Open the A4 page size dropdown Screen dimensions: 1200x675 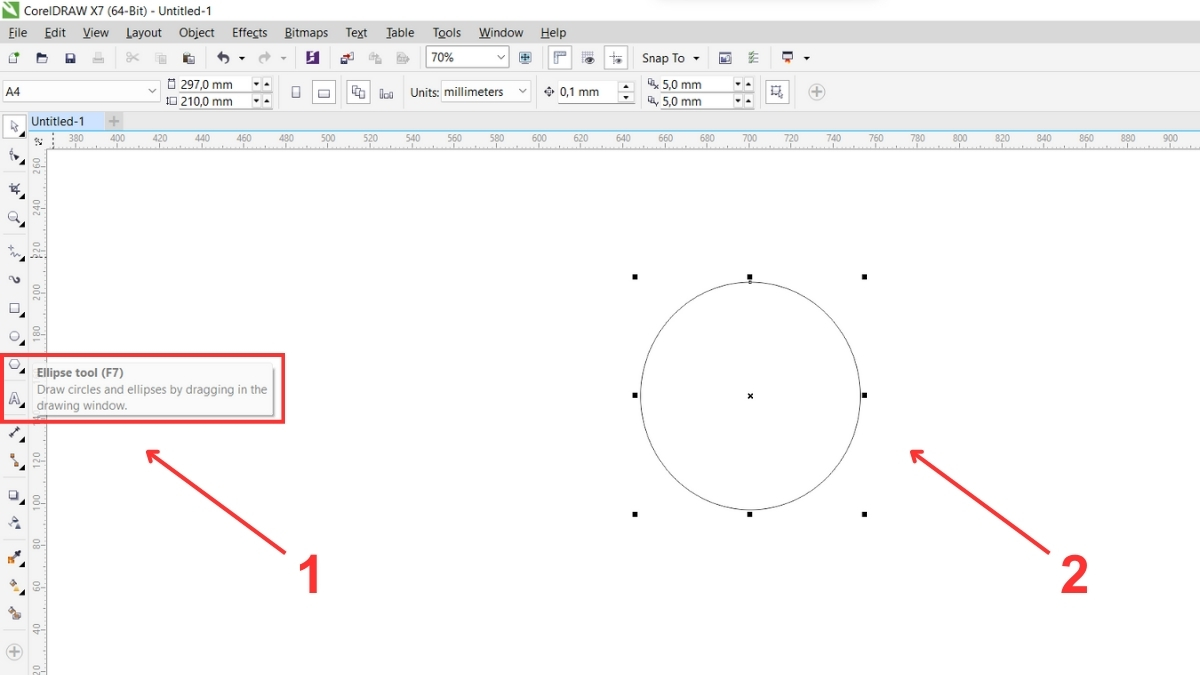(x=153, y=91)
